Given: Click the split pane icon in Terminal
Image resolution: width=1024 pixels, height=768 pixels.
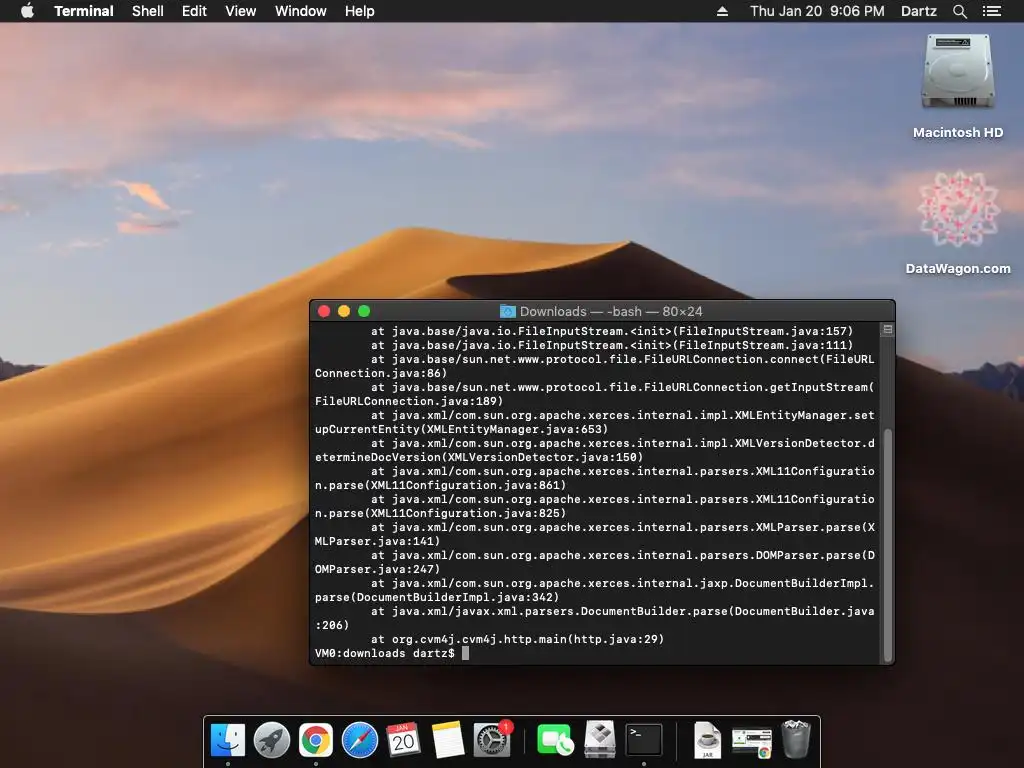Looking at the screenshot, I should pos(888,330).
